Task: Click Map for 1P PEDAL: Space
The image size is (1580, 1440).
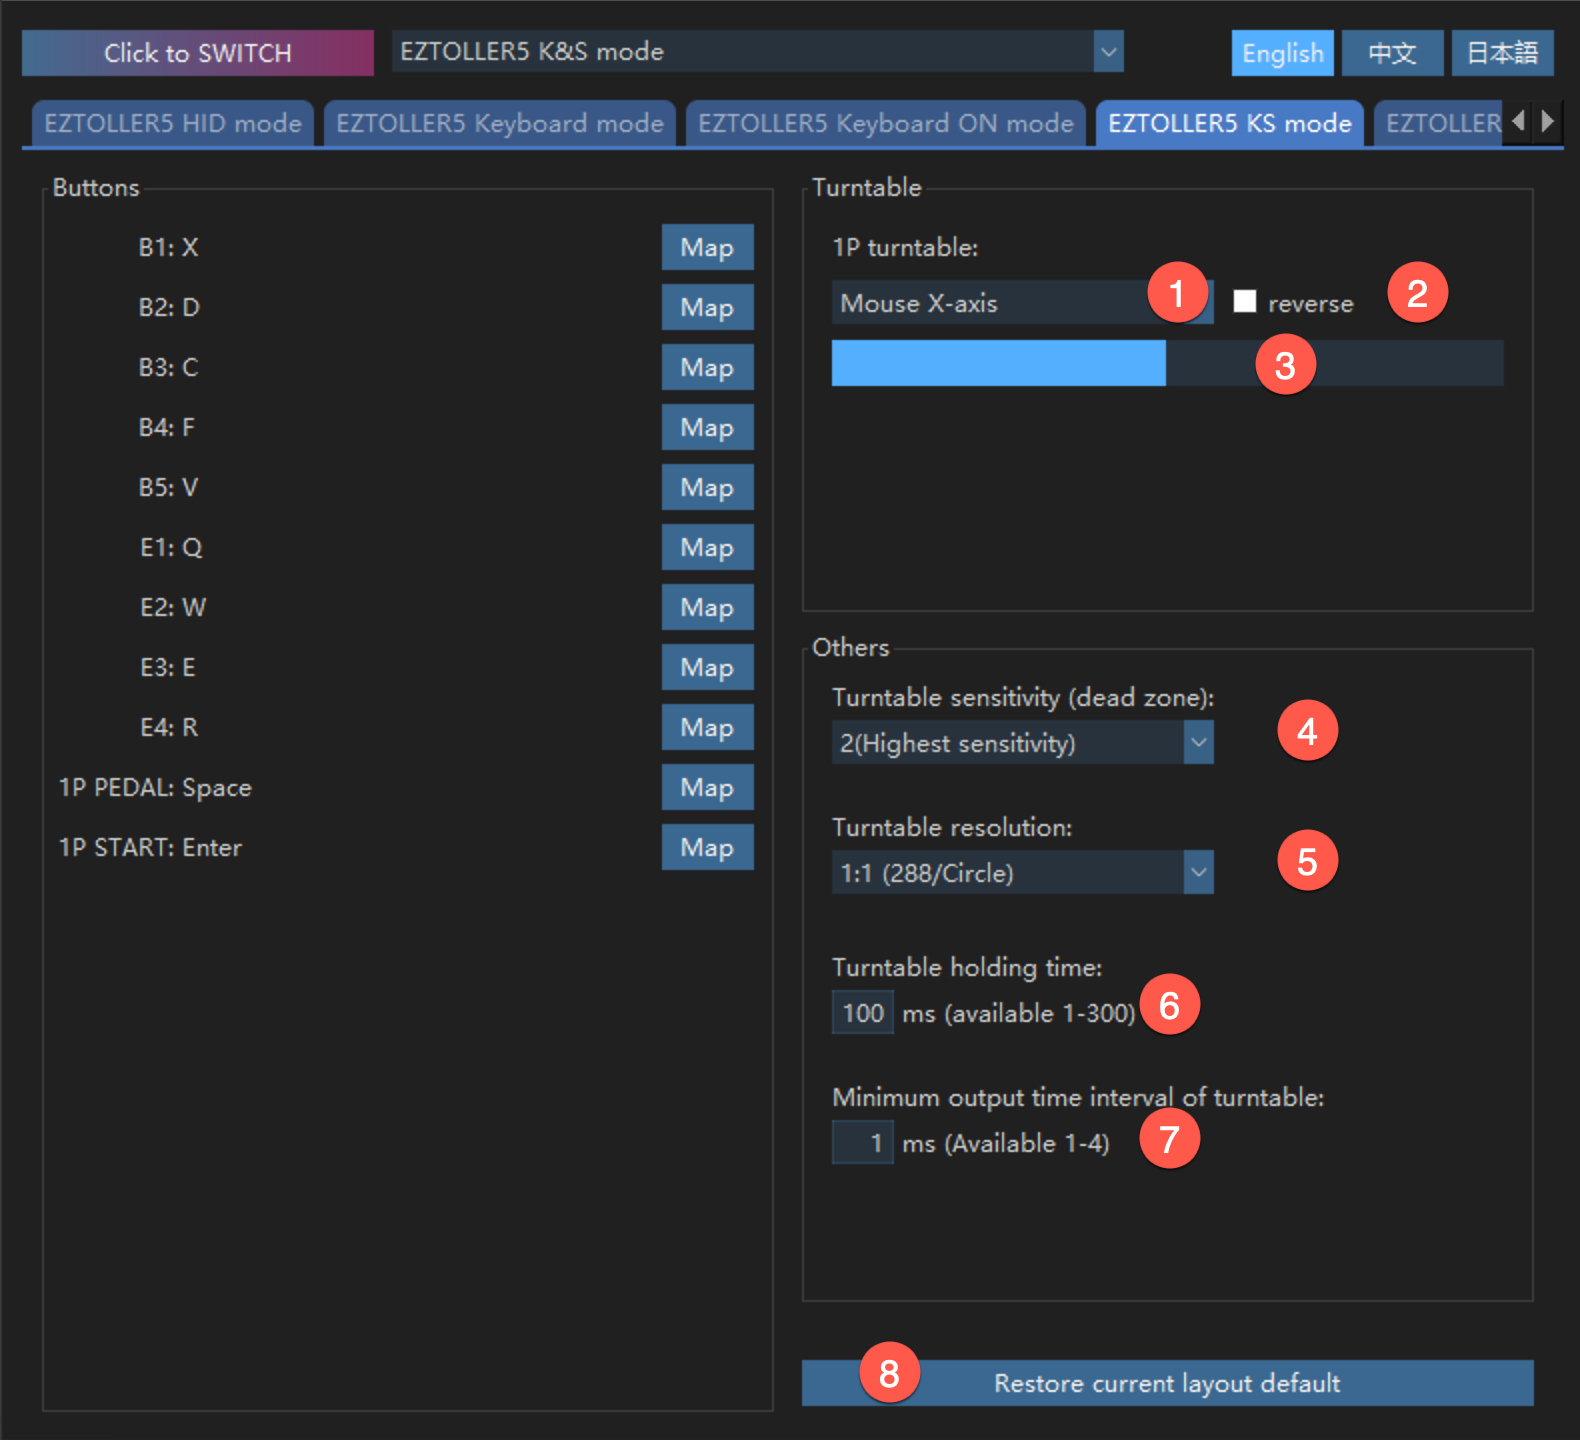Action: click(707, 787)
